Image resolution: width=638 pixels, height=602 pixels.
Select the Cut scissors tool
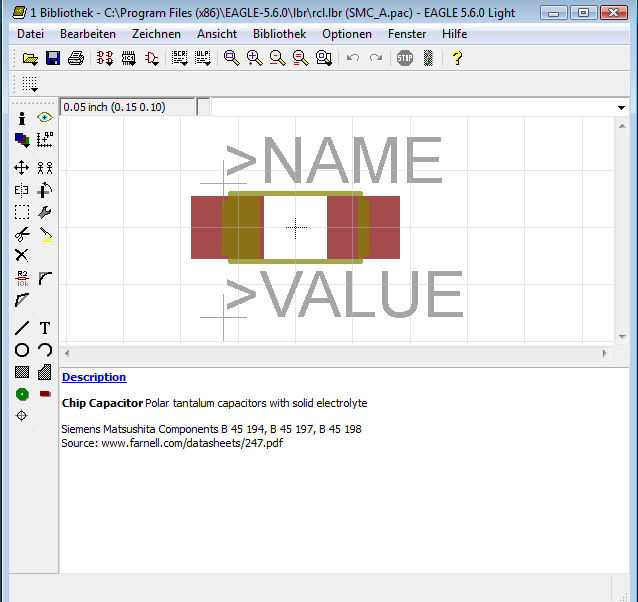[x=22, y=234]
